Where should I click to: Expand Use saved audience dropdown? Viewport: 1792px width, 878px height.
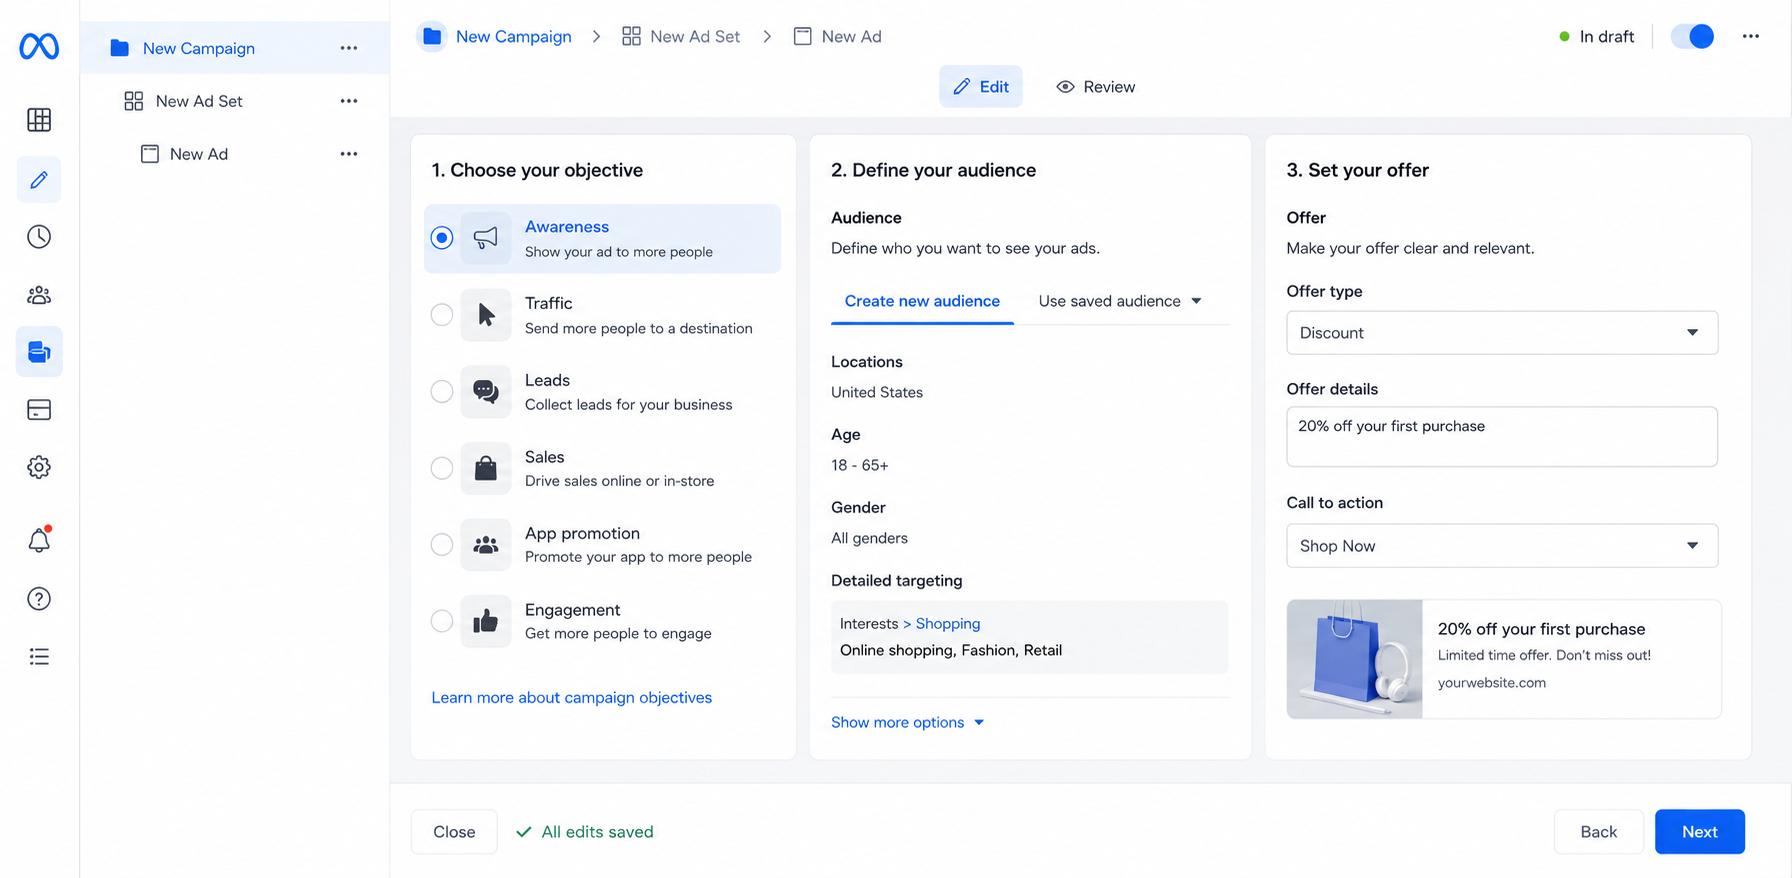pos(1120,301)
